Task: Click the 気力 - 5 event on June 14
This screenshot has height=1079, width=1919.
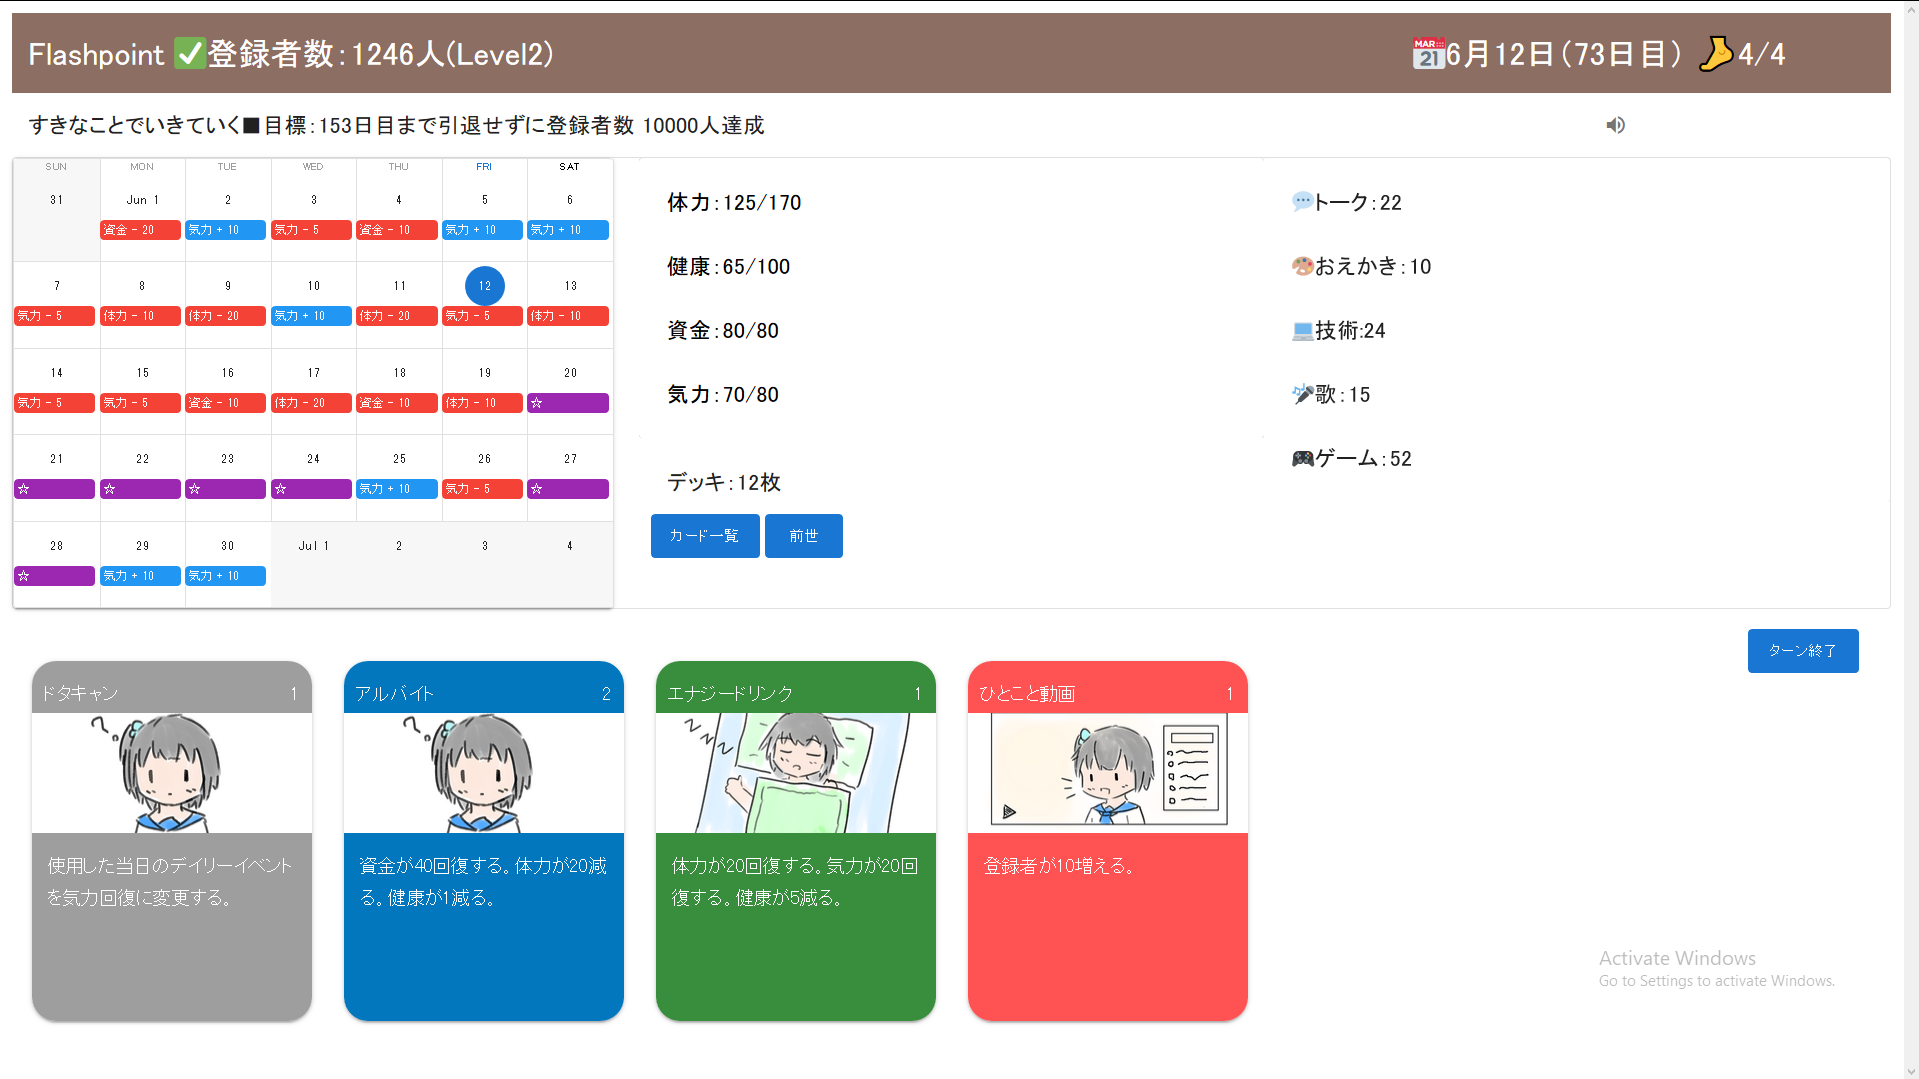Action: tap(55, 403)
